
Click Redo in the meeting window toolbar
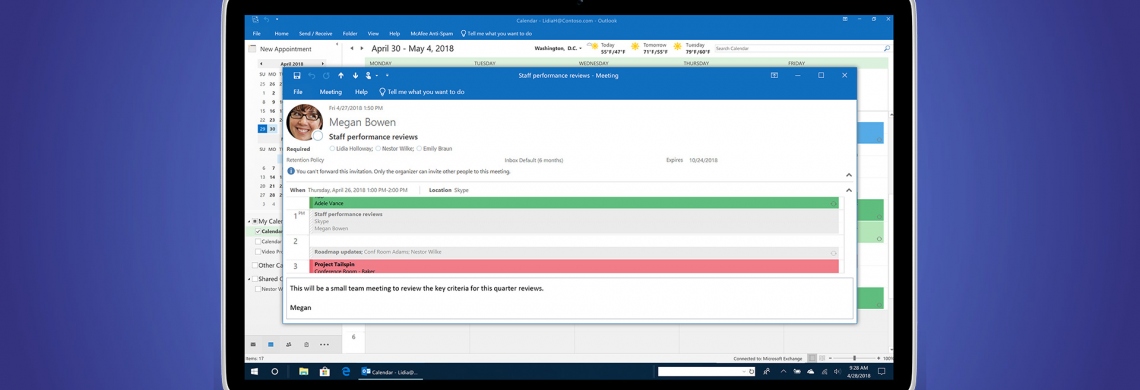[x=326, y=76]
